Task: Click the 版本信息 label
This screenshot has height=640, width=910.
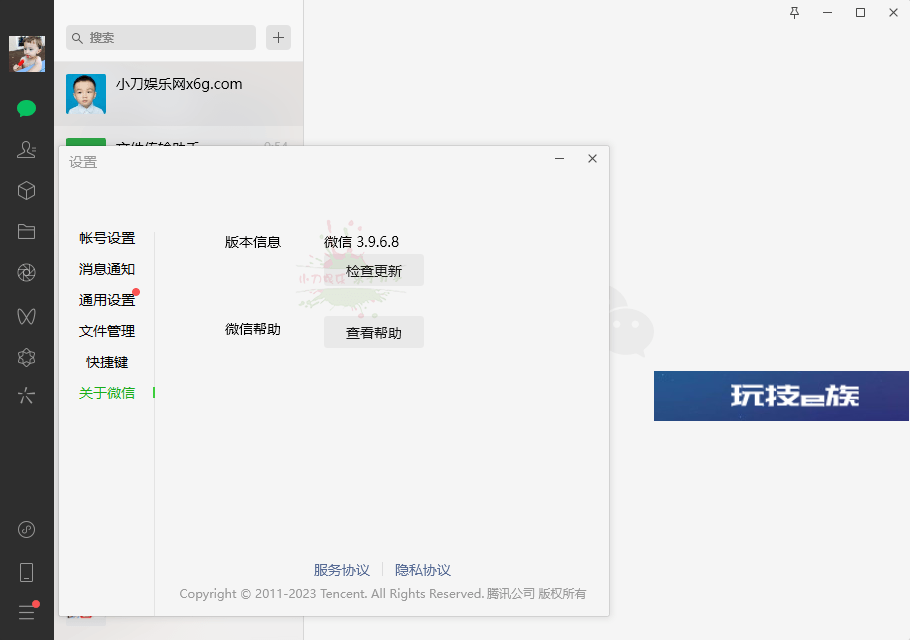Action: pyautogui.click(x=253, y=242)
